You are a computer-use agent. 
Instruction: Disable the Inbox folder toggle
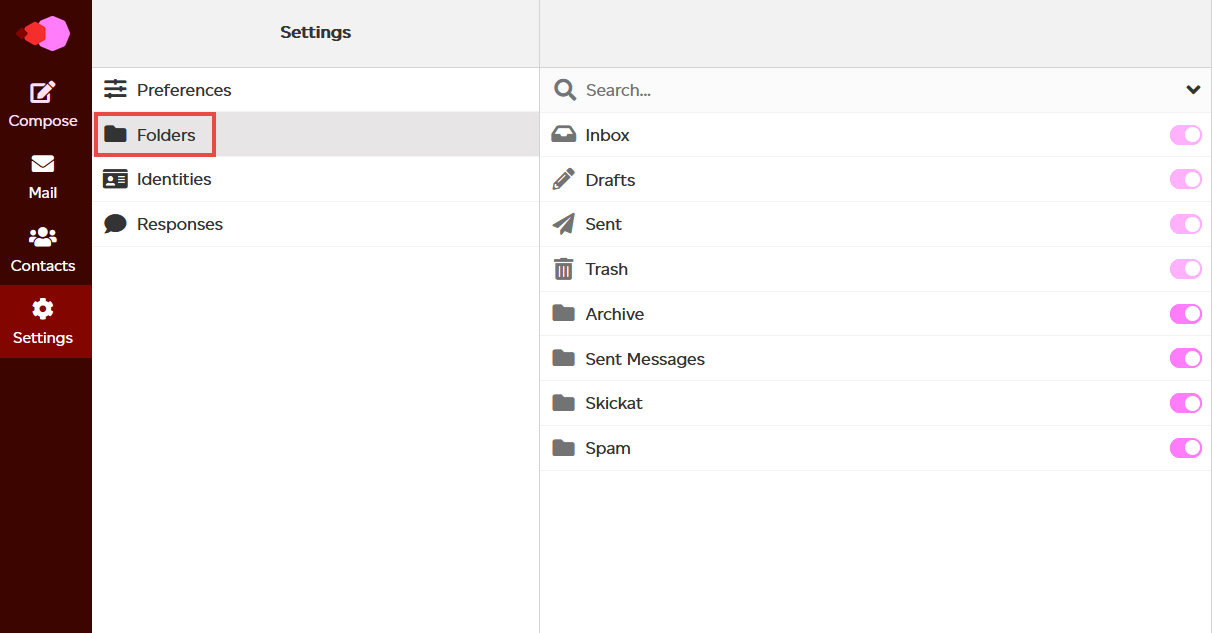pos(1185,134)
